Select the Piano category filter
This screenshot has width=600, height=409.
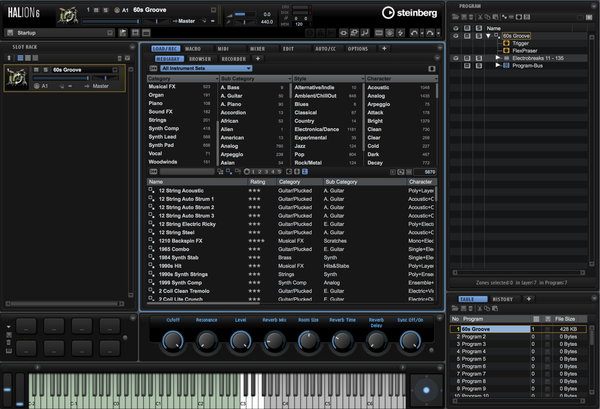[179, 103]
